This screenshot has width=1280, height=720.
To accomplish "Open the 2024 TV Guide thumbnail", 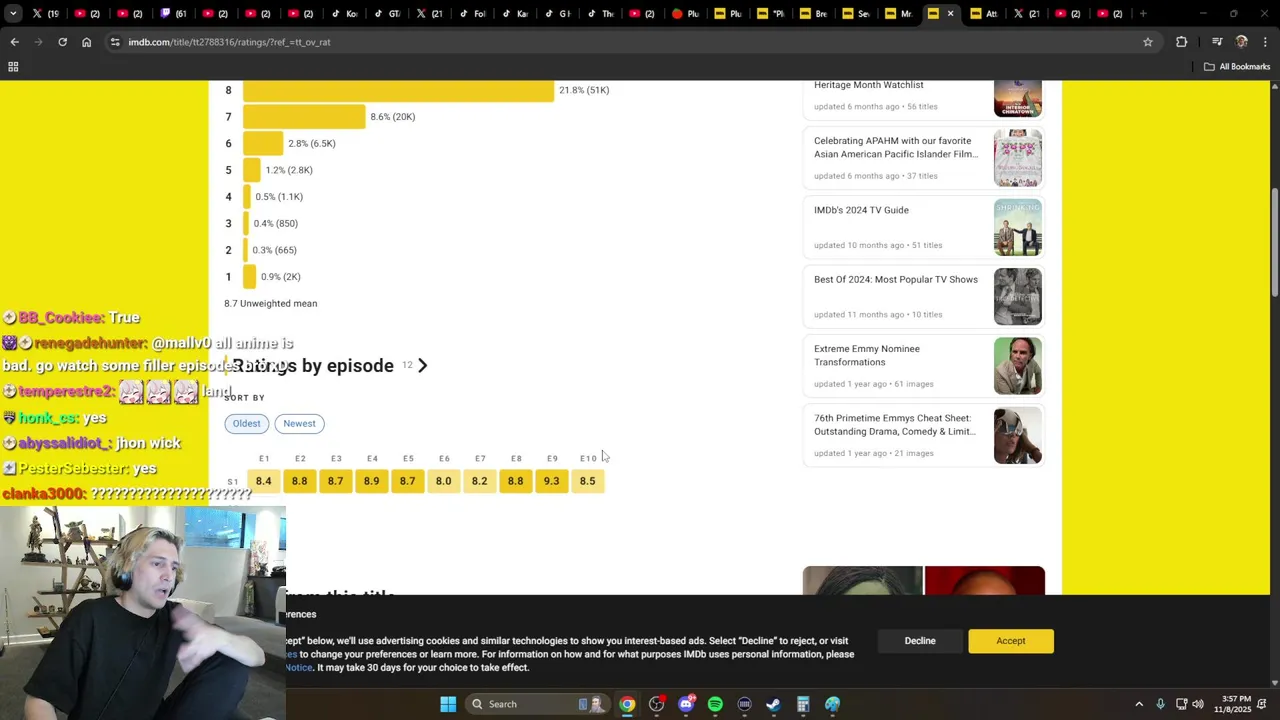I will point(1018,227).
